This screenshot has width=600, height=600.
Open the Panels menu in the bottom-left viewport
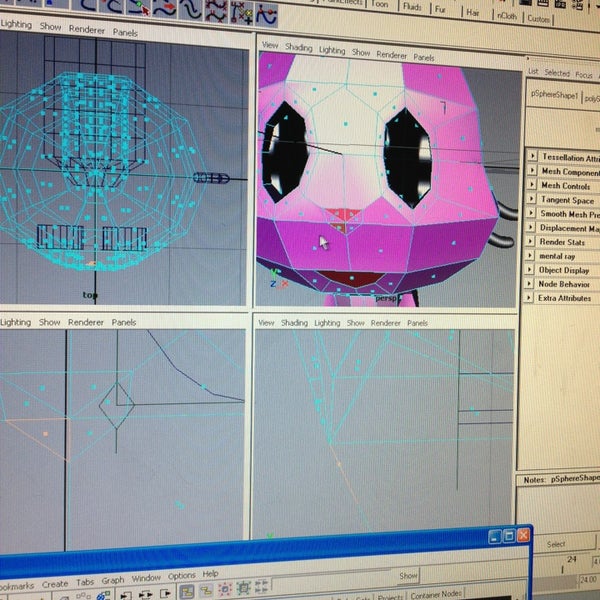click(124, 322)
